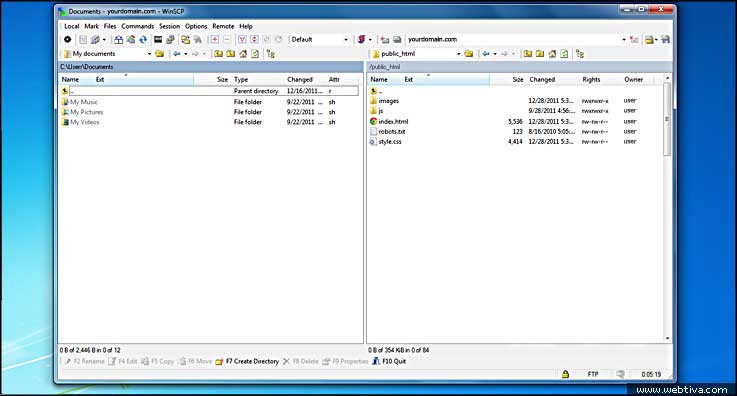Click the Filter files icon
Viewport: 737px width, 396px height.
click(x=242, y=39)
